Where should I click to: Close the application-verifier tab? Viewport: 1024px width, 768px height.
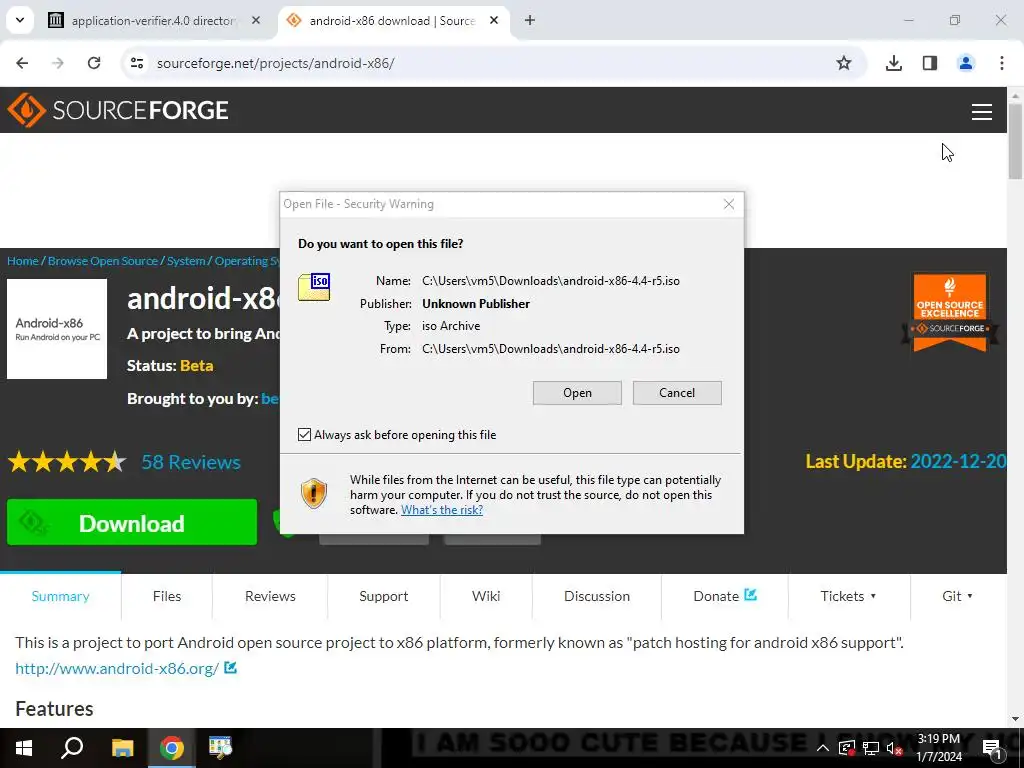(x=256, y=21)
